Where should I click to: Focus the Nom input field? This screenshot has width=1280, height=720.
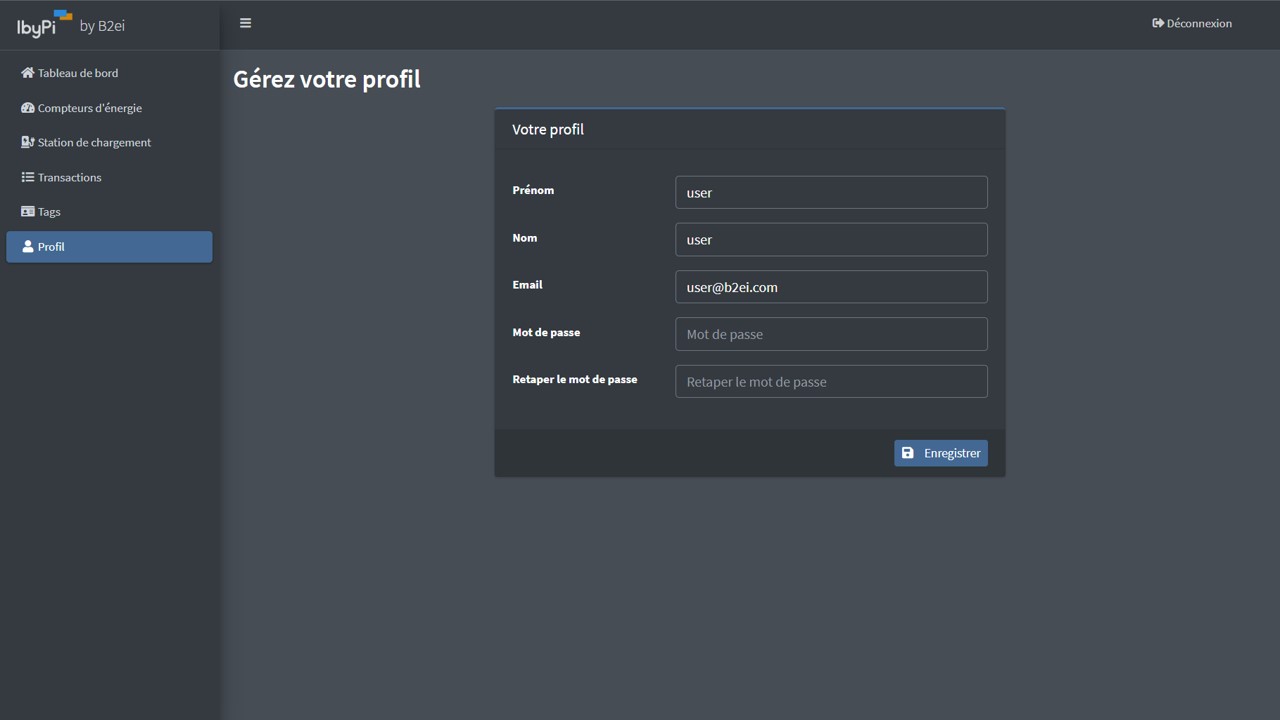[831, 240]
